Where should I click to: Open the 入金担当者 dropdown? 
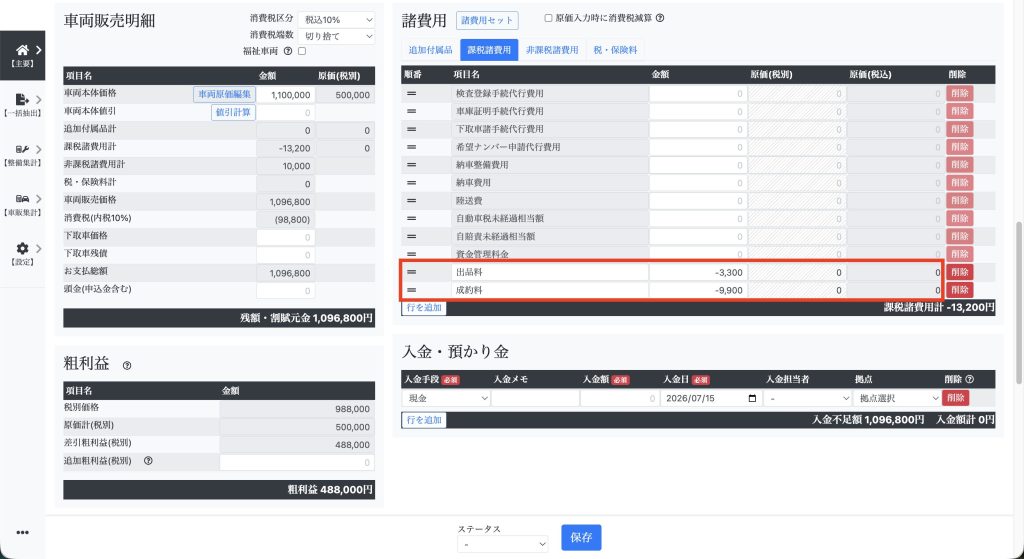[808, 398]
